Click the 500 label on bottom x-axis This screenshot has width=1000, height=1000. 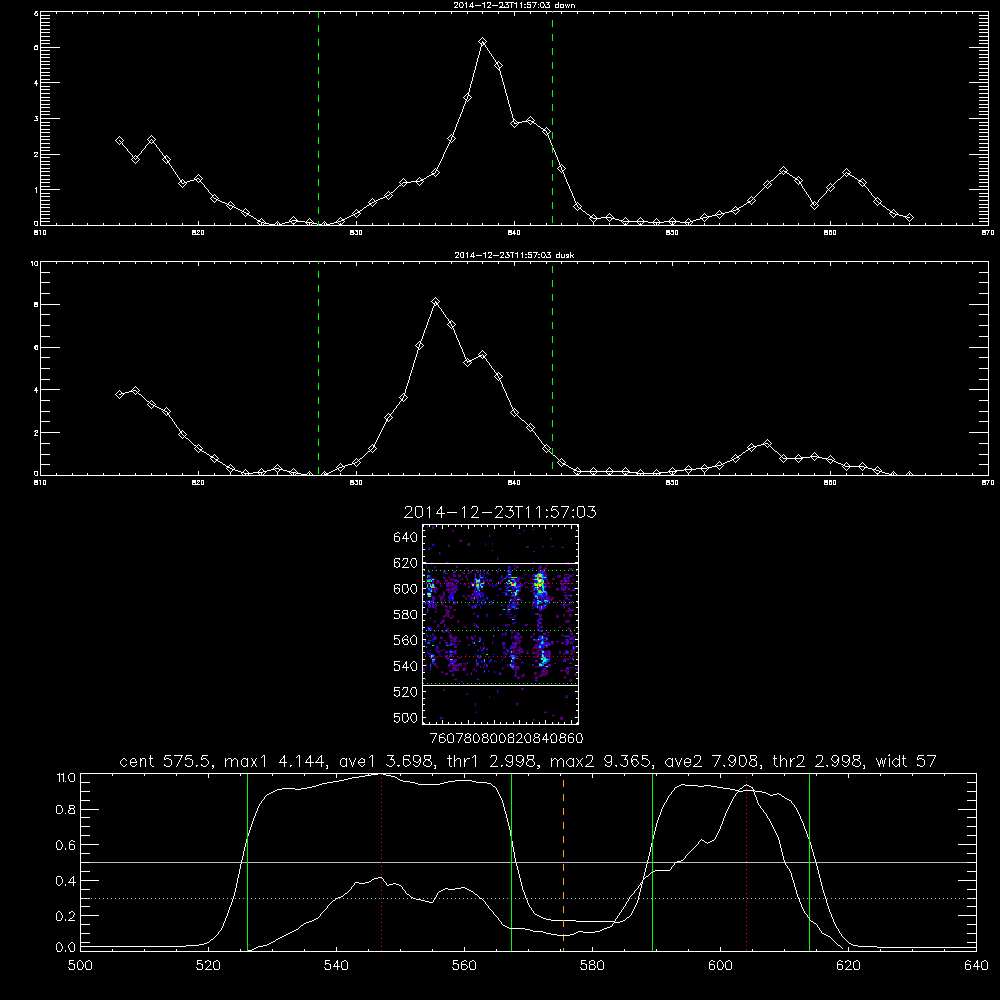click(80, 966)
